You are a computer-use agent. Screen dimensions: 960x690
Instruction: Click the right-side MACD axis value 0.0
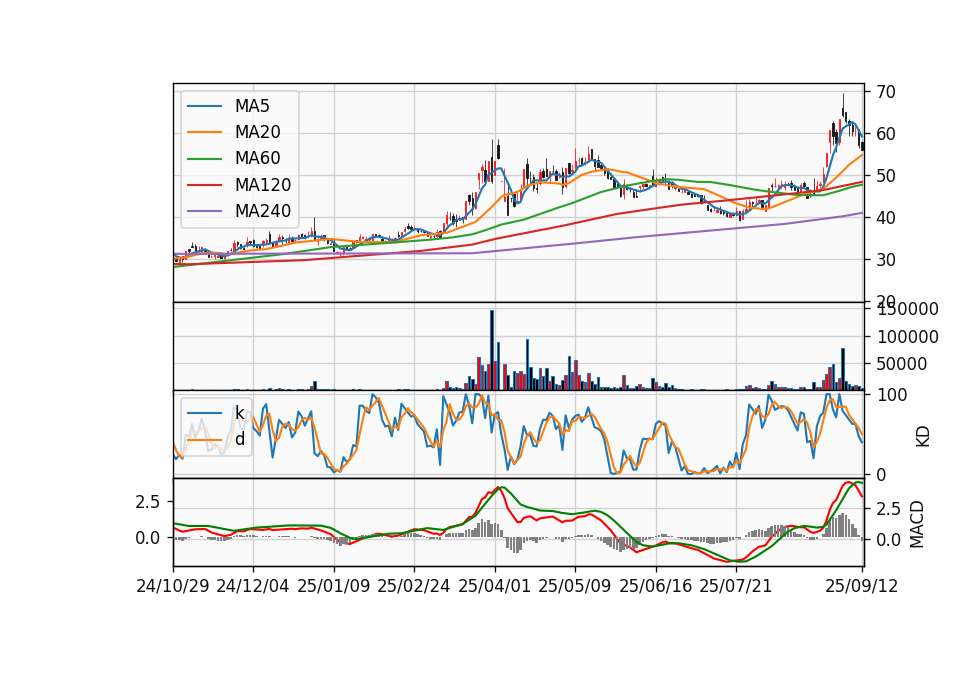888,541
